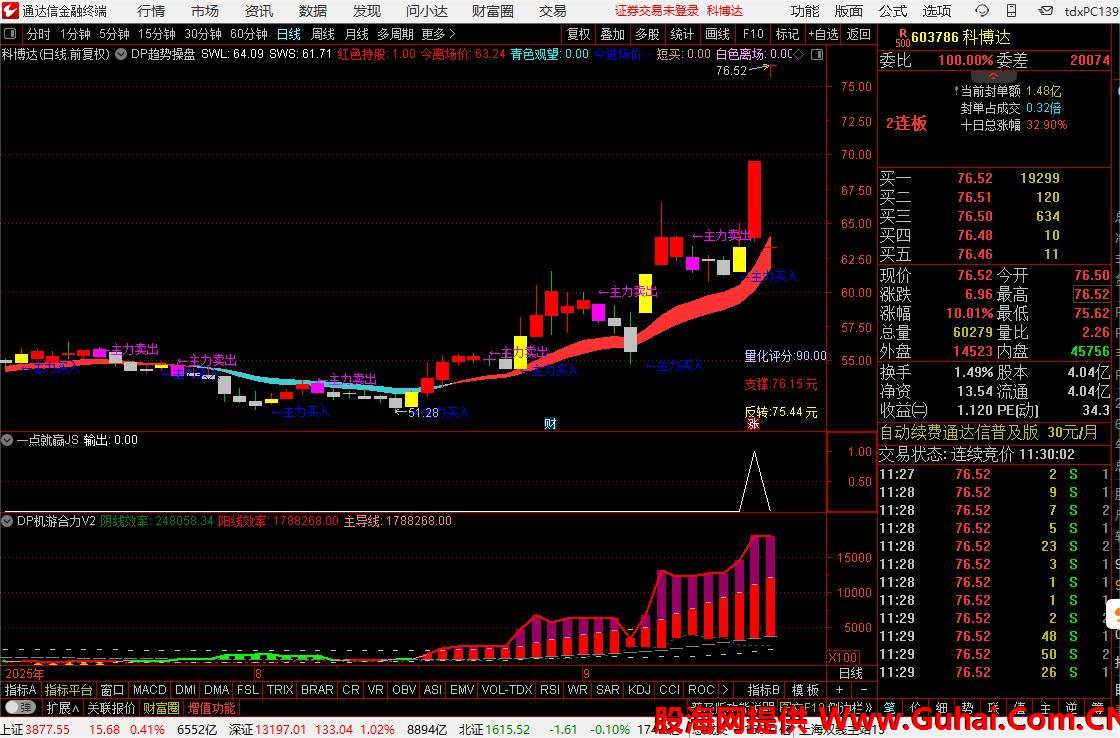Select the BRAR indicator tab
Screen dimensions: 1120x738
click(x=317, y=690)
